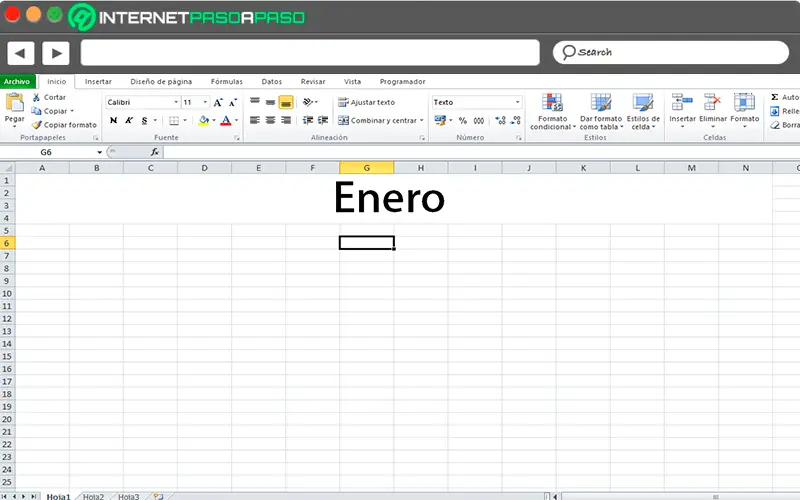This screenshot has width=800, height=500.
Task: Toggle top vertical alignment
Action: [255, 102]
